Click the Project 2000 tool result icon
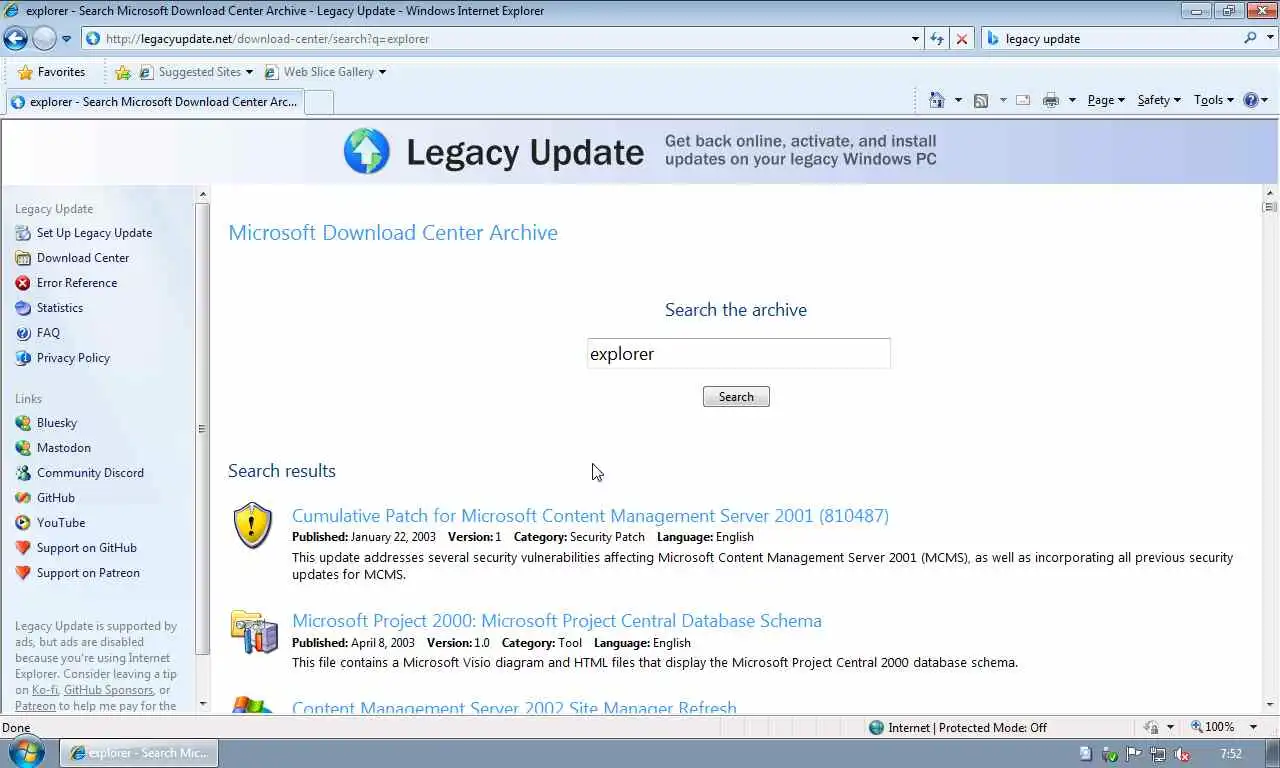This screenshot has height=768, width=1280. pos(253,632)
